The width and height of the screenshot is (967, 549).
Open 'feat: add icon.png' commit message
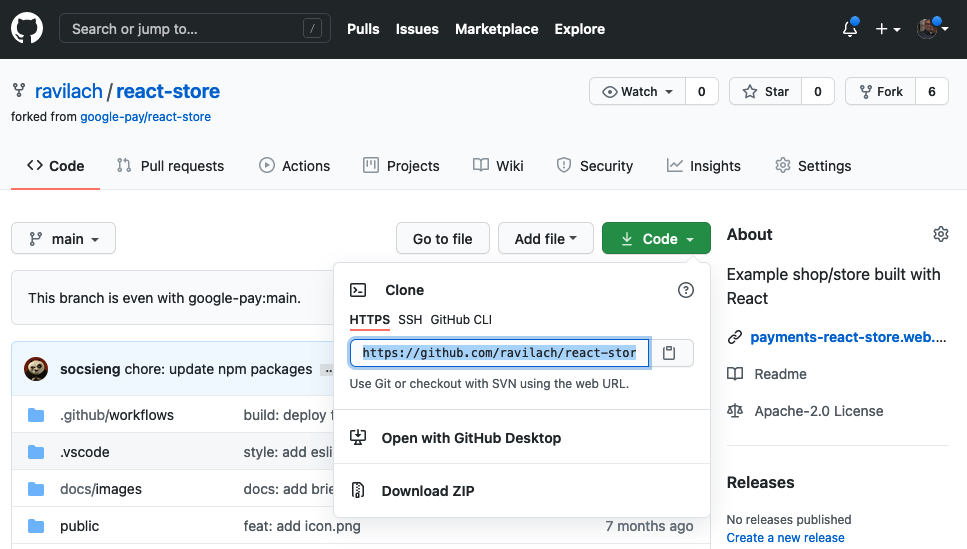(302, 526)
